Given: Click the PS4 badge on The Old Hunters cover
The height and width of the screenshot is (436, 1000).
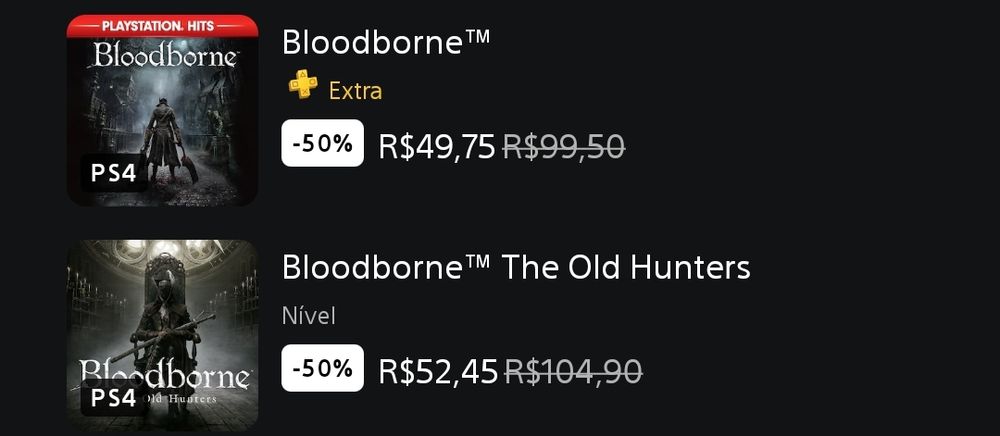Looking at the screenshot, I should tap(113, 397).
